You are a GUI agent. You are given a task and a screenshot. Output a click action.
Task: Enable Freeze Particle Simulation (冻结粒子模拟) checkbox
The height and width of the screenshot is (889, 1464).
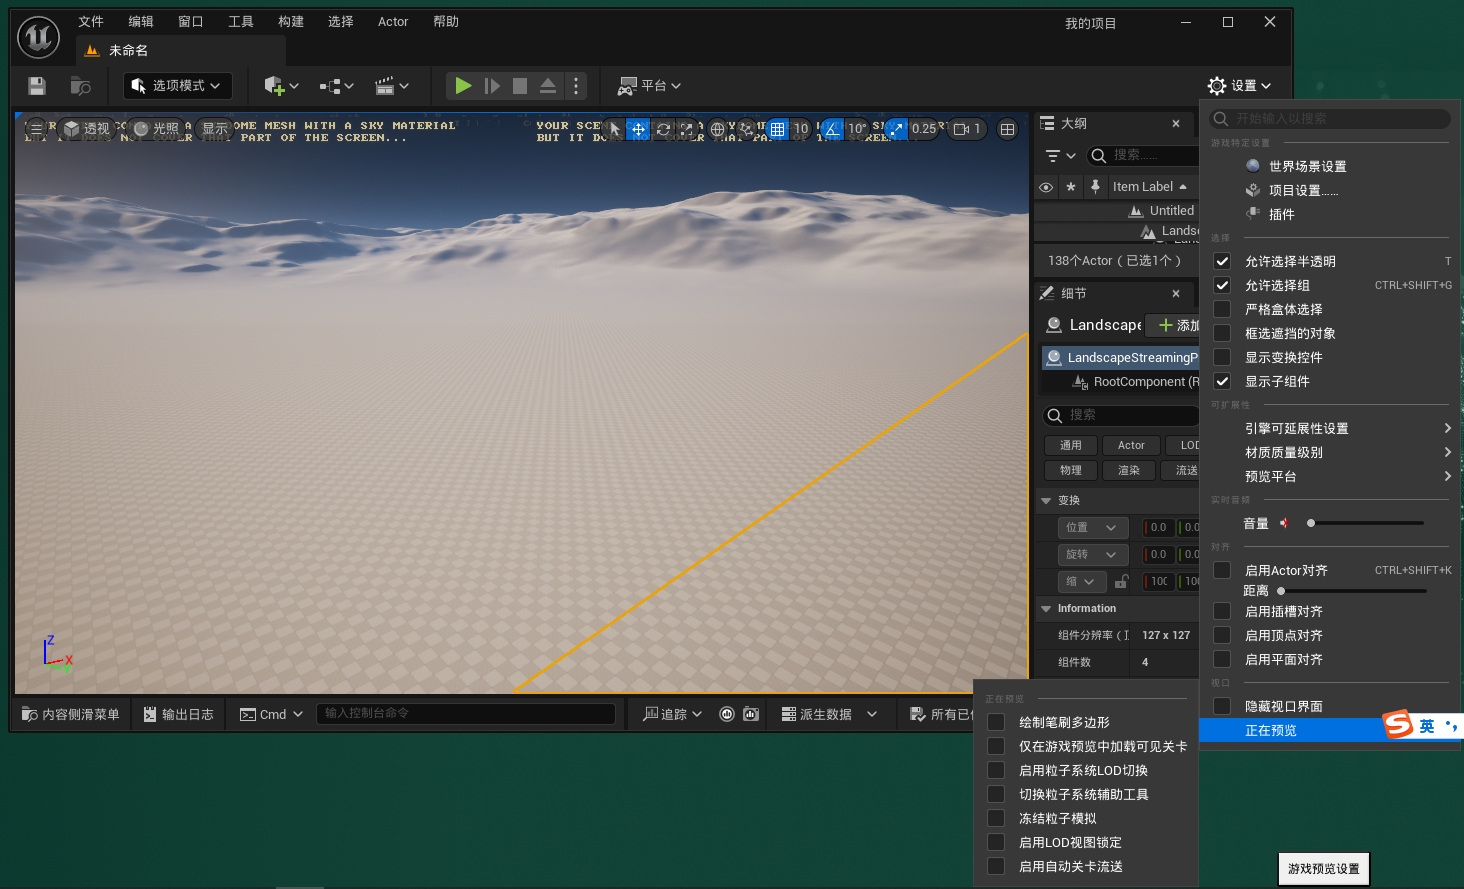(x=996, y=818)
